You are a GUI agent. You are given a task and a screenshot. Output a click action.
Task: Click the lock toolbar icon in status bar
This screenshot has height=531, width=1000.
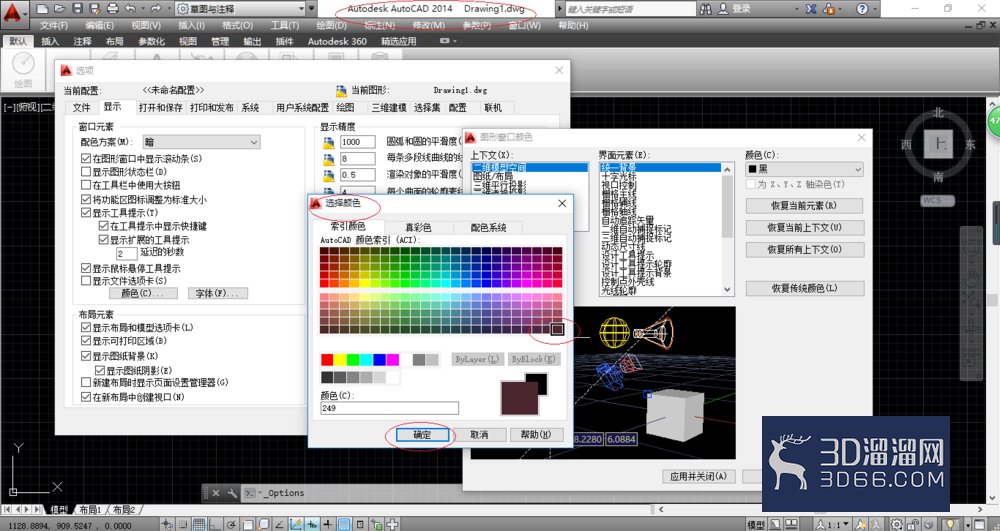(x=913, y=524)
